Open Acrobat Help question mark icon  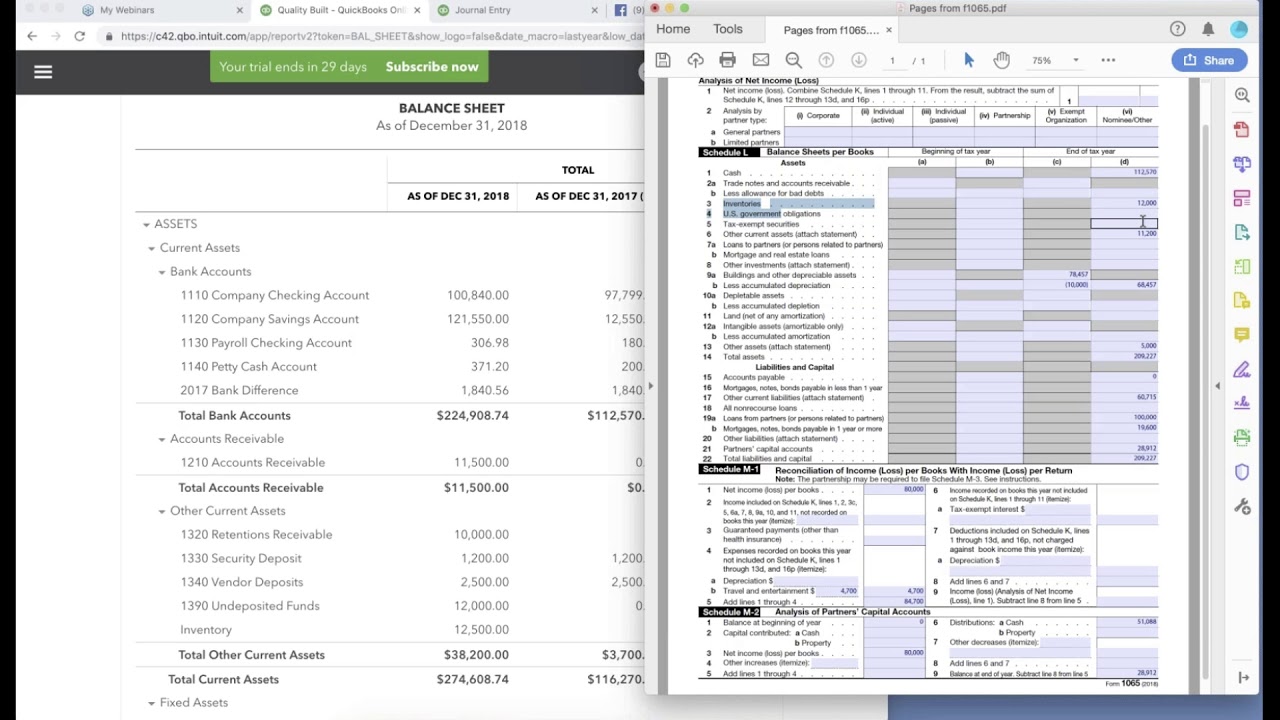coord(1177,29)
